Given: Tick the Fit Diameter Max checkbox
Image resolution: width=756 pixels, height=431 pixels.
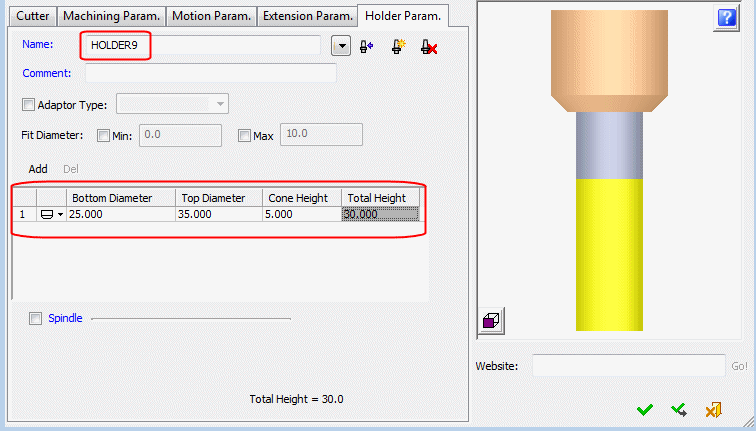Looking at the screenshot, I should click(244, 135).
